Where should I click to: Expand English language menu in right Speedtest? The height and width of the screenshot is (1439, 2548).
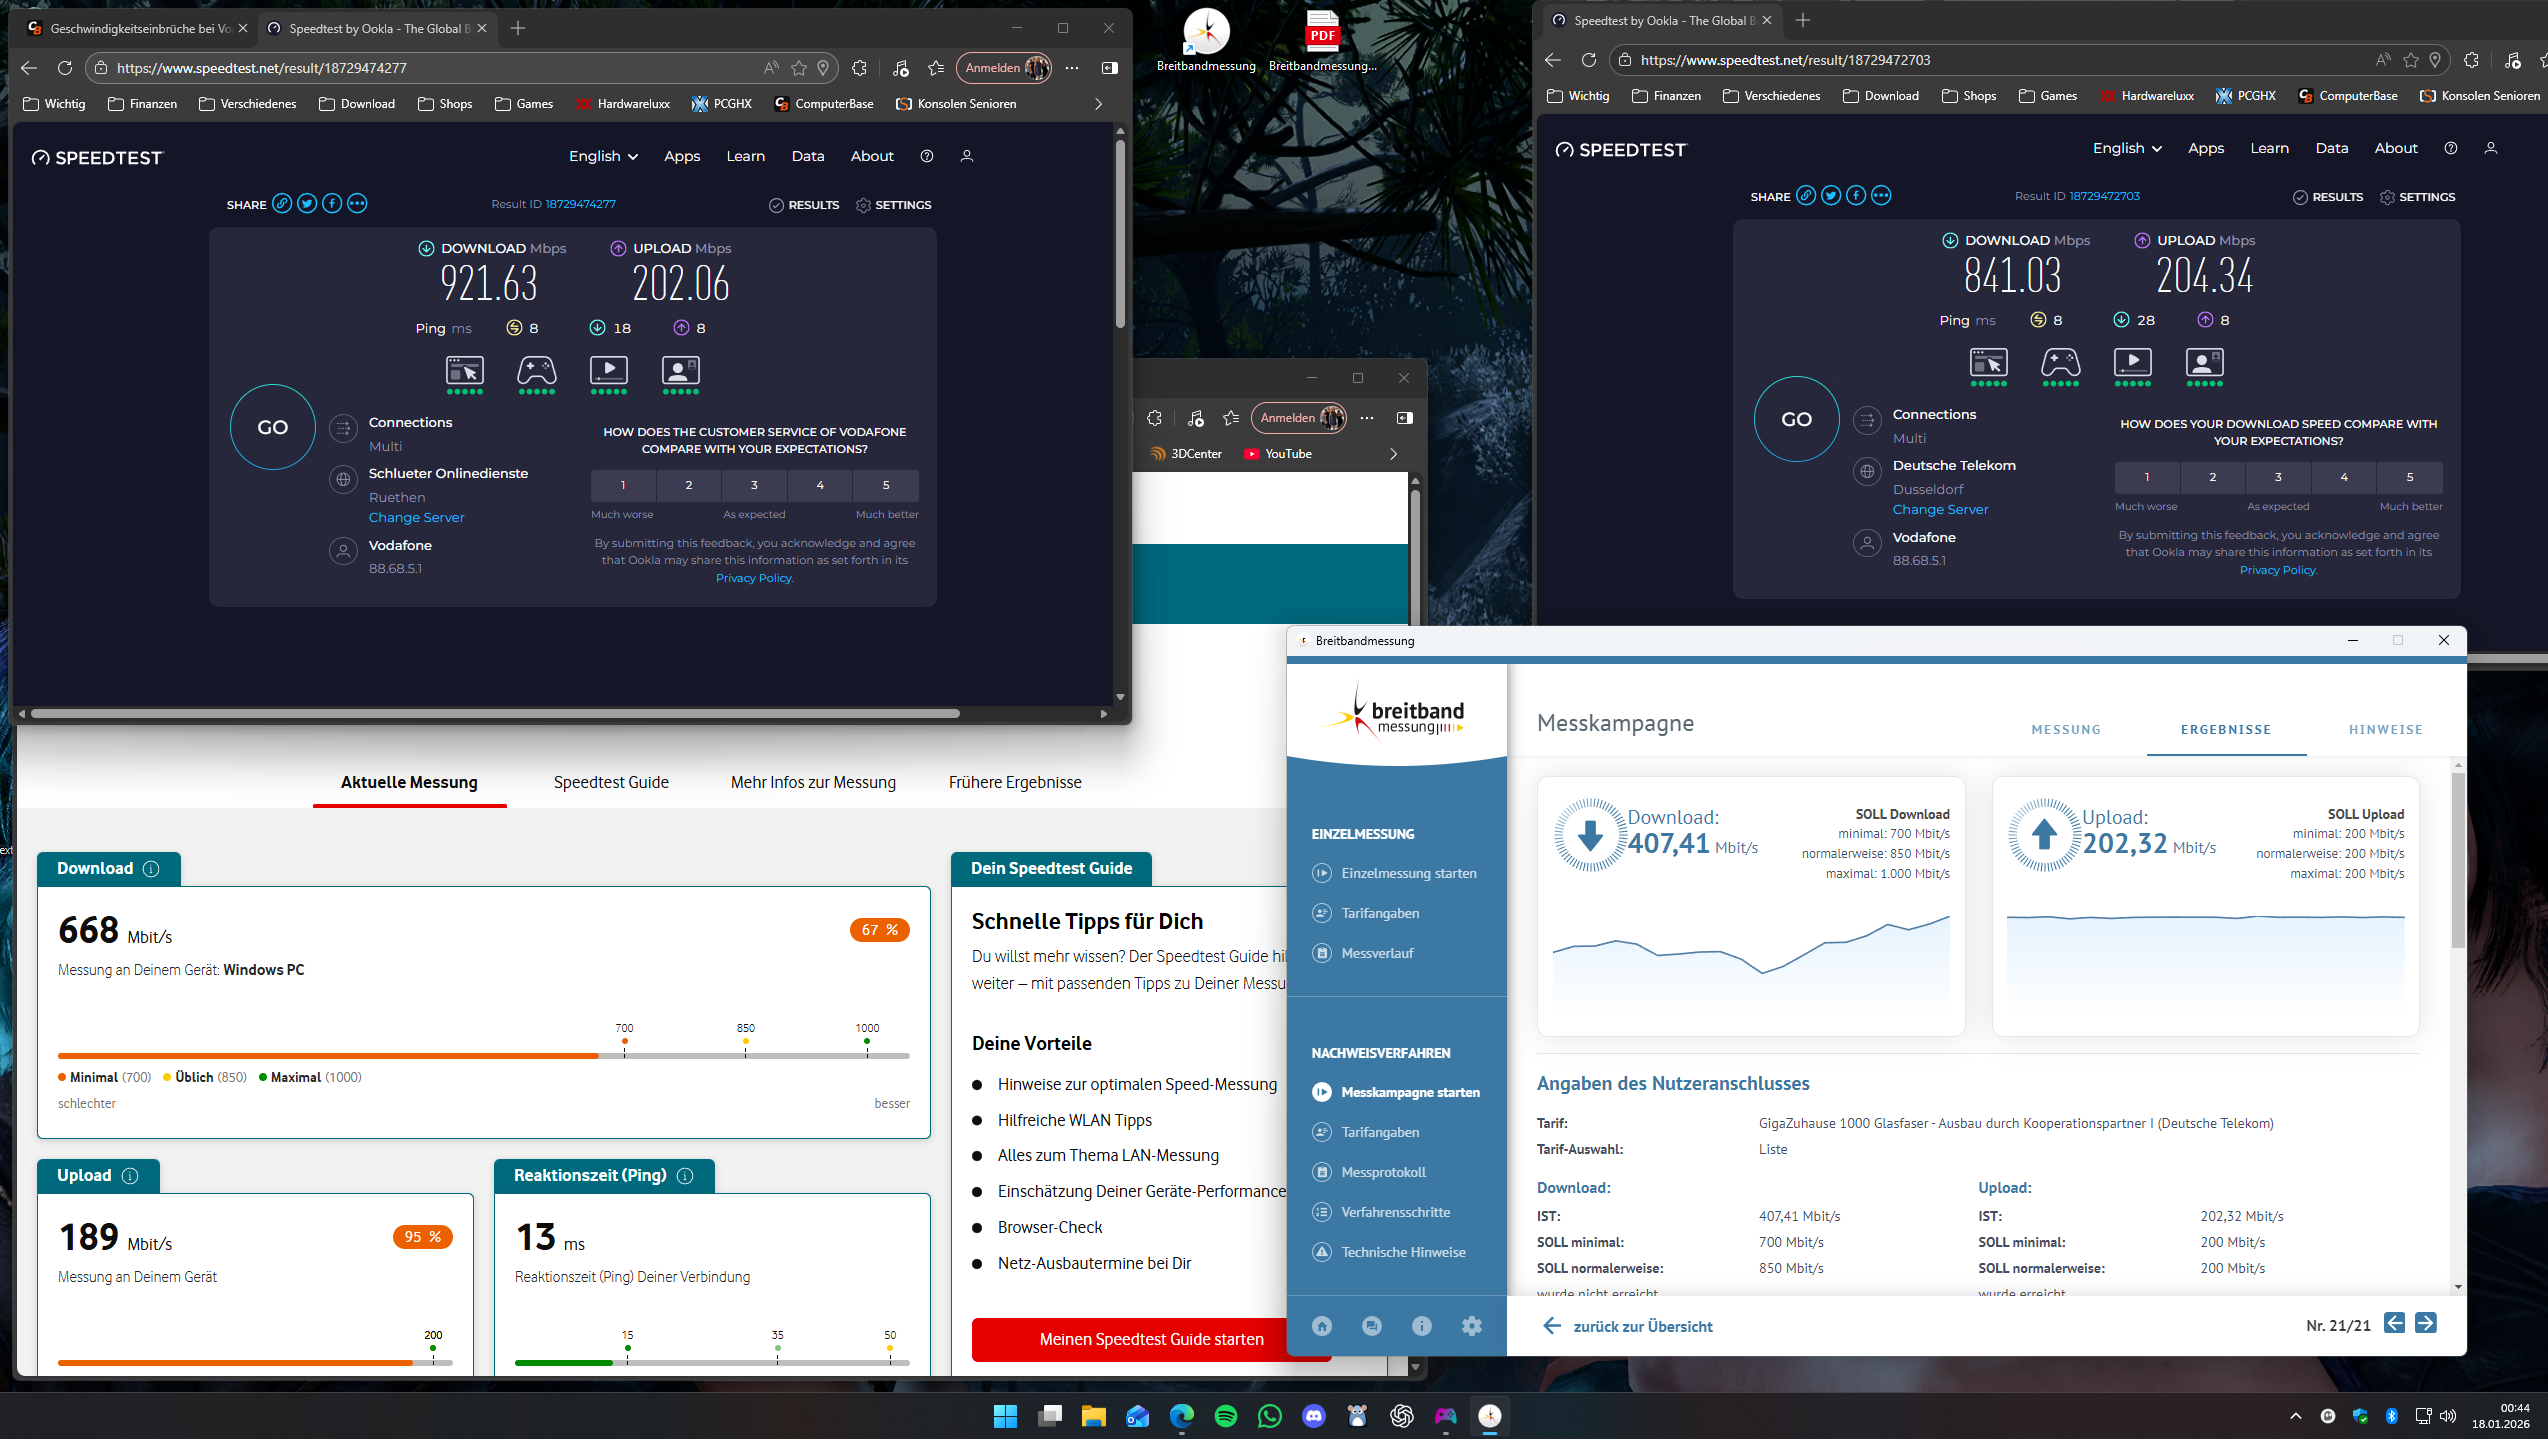2127,148
